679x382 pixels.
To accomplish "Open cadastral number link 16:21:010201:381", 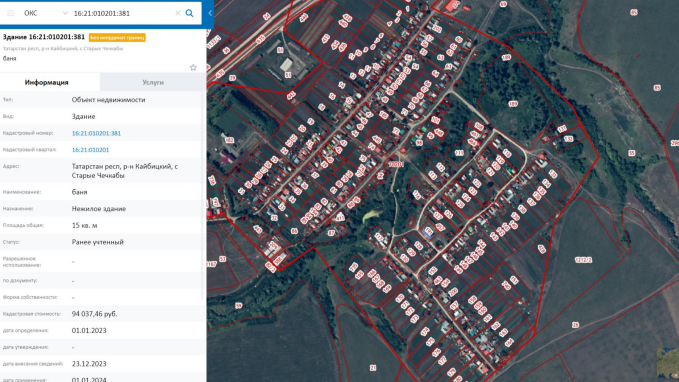I will tap(96, 133).
